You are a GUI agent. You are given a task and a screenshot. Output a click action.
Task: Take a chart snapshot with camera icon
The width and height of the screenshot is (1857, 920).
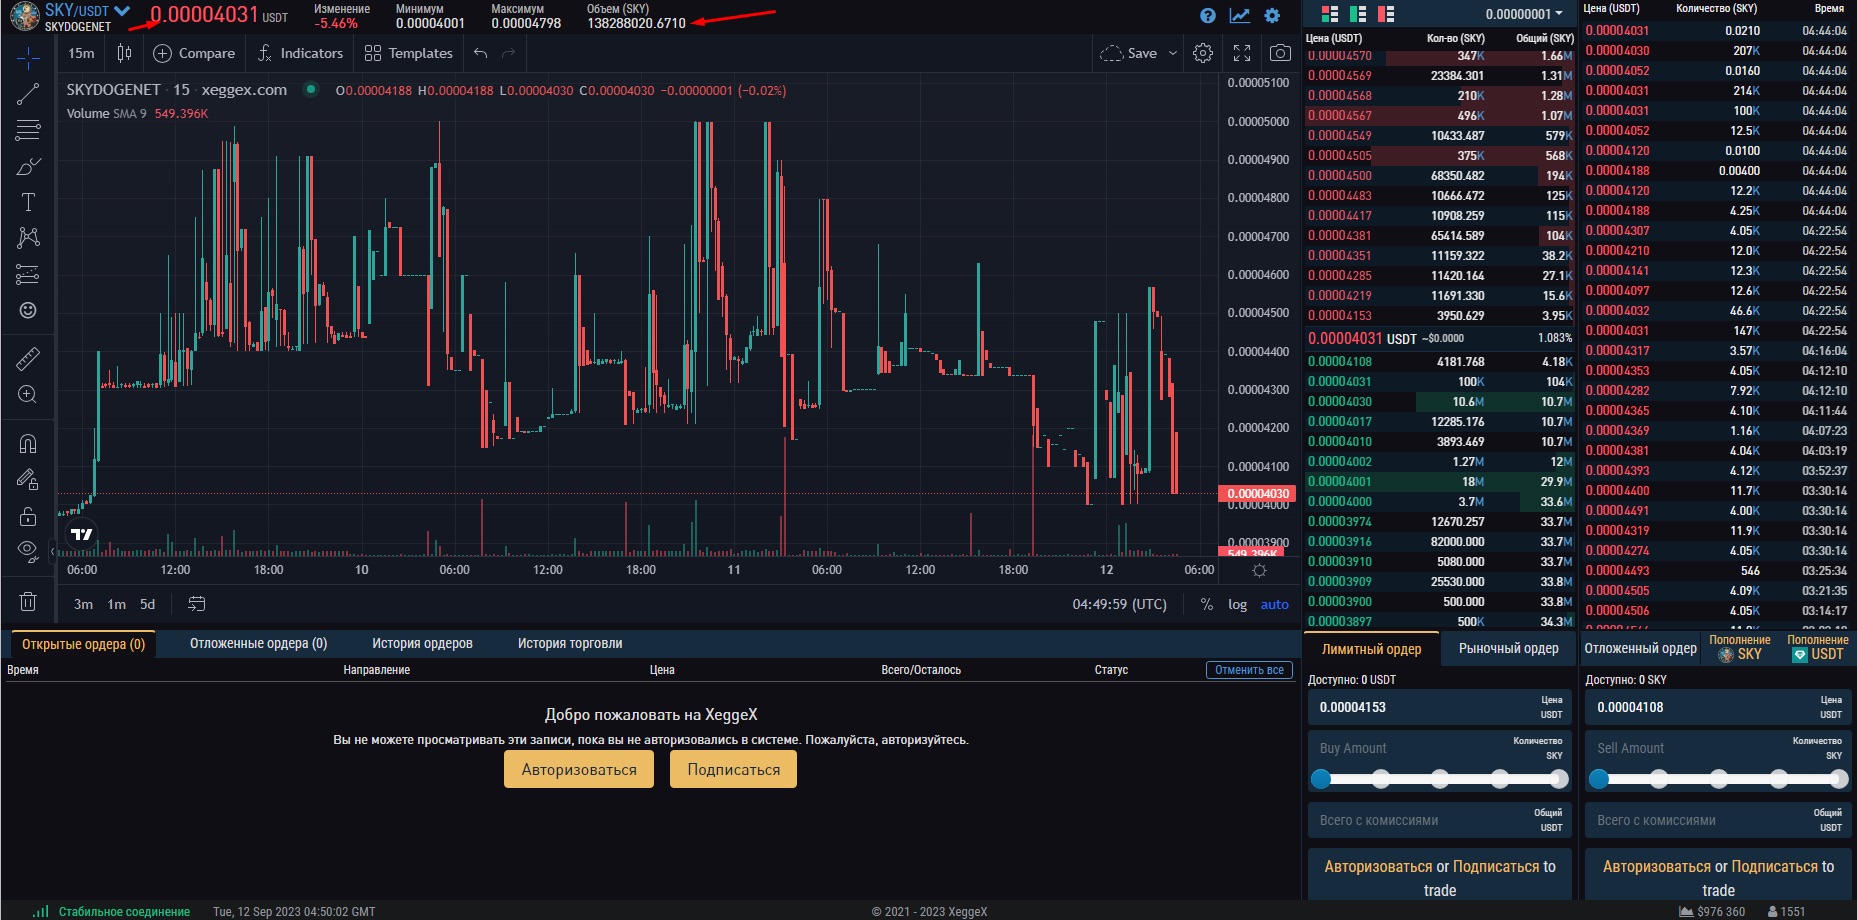click(1280, 53)
